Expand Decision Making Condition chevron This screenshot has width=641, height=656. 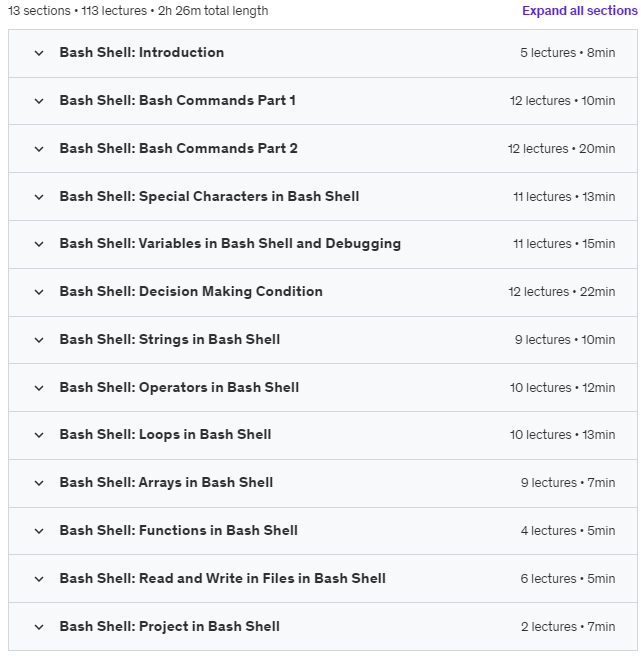click(x=39, y=292)
